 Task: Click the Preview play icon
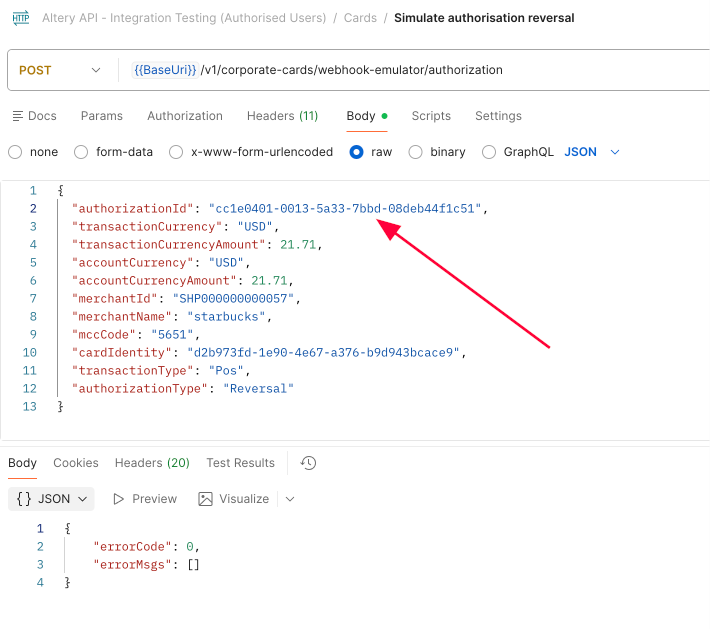click(119, 499)
